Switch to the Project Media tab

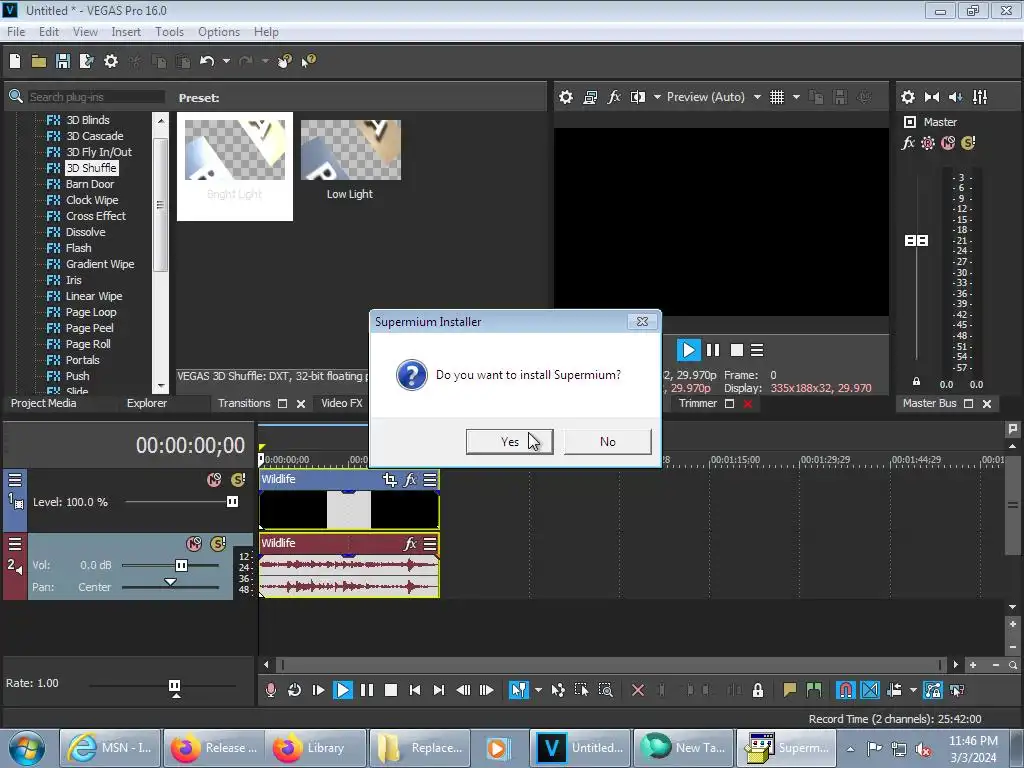pyautogui.click(x=44, y=404)
